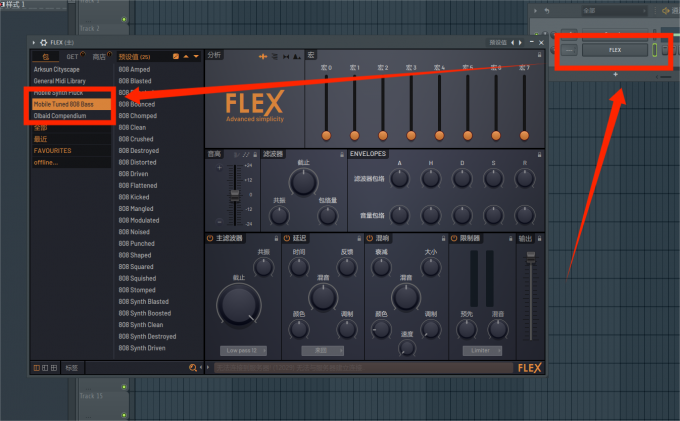Toggle the ENVELOPES section lock
680x421 pixels.
click(539, 154)
